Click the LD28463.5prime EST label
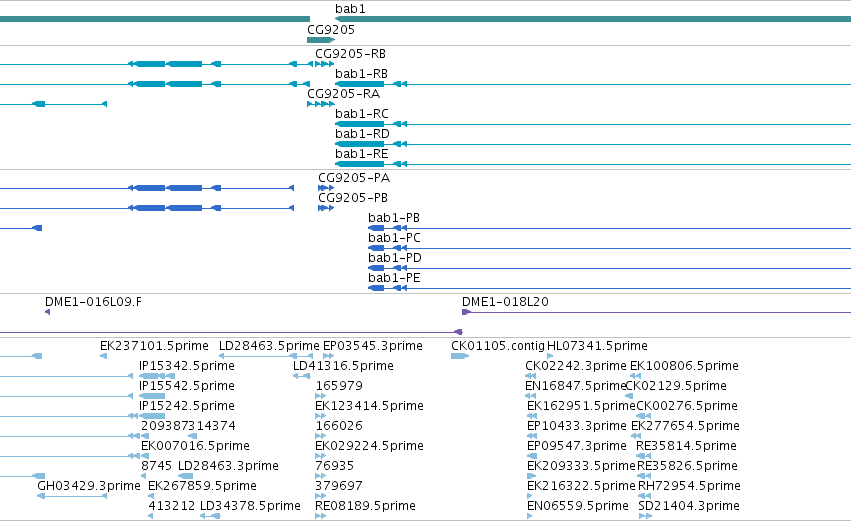 (x=269, y=346)
